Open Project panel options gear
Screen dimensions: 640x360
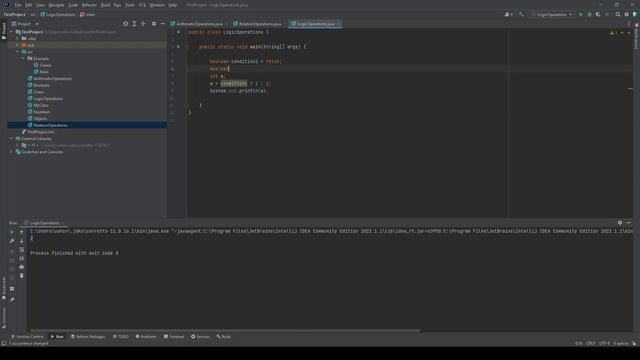[154, 24]
